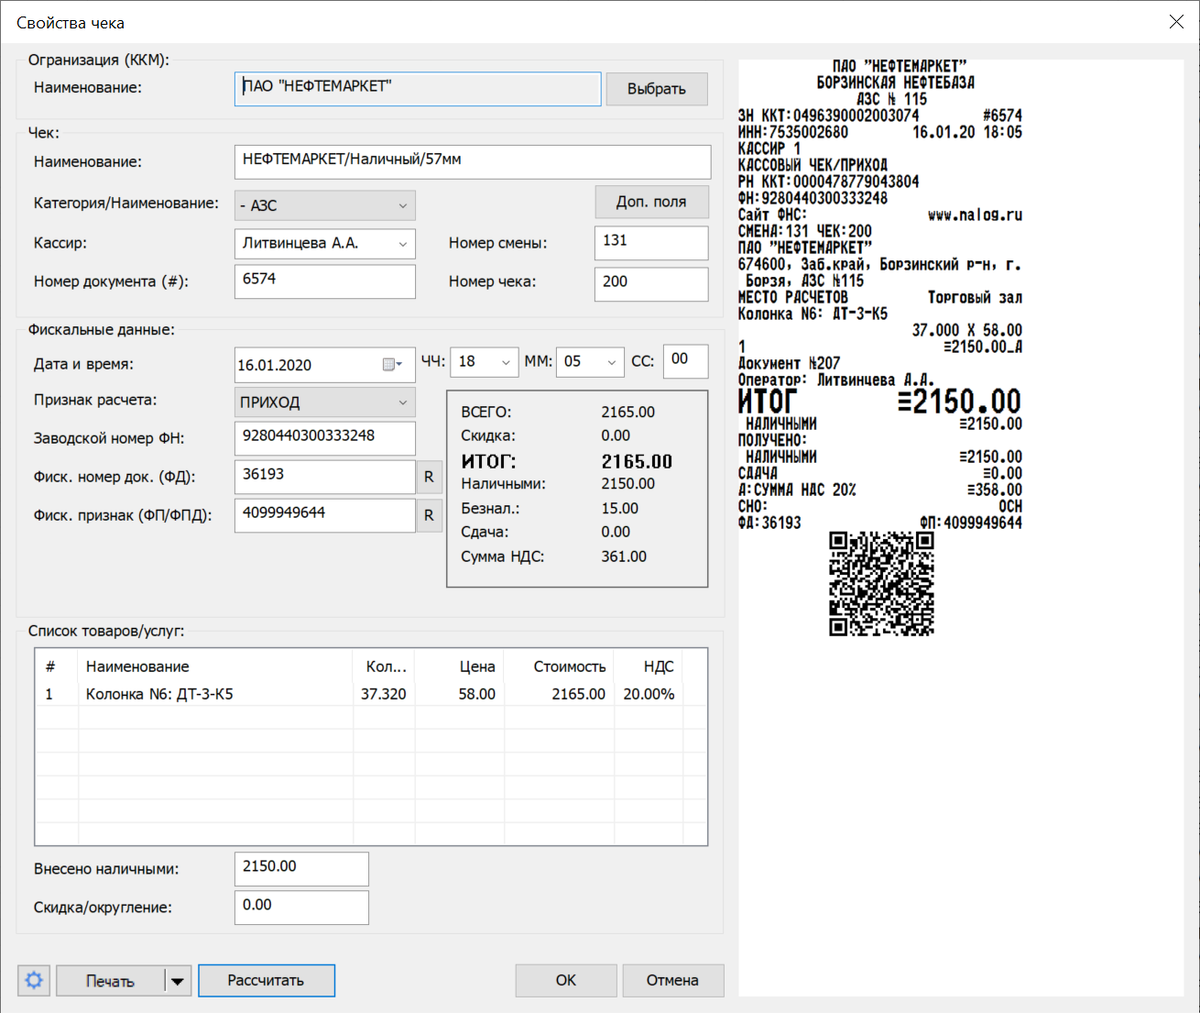Click the Номер чека field 200
Screen dimensions: 1200x1013
(651, 284)
